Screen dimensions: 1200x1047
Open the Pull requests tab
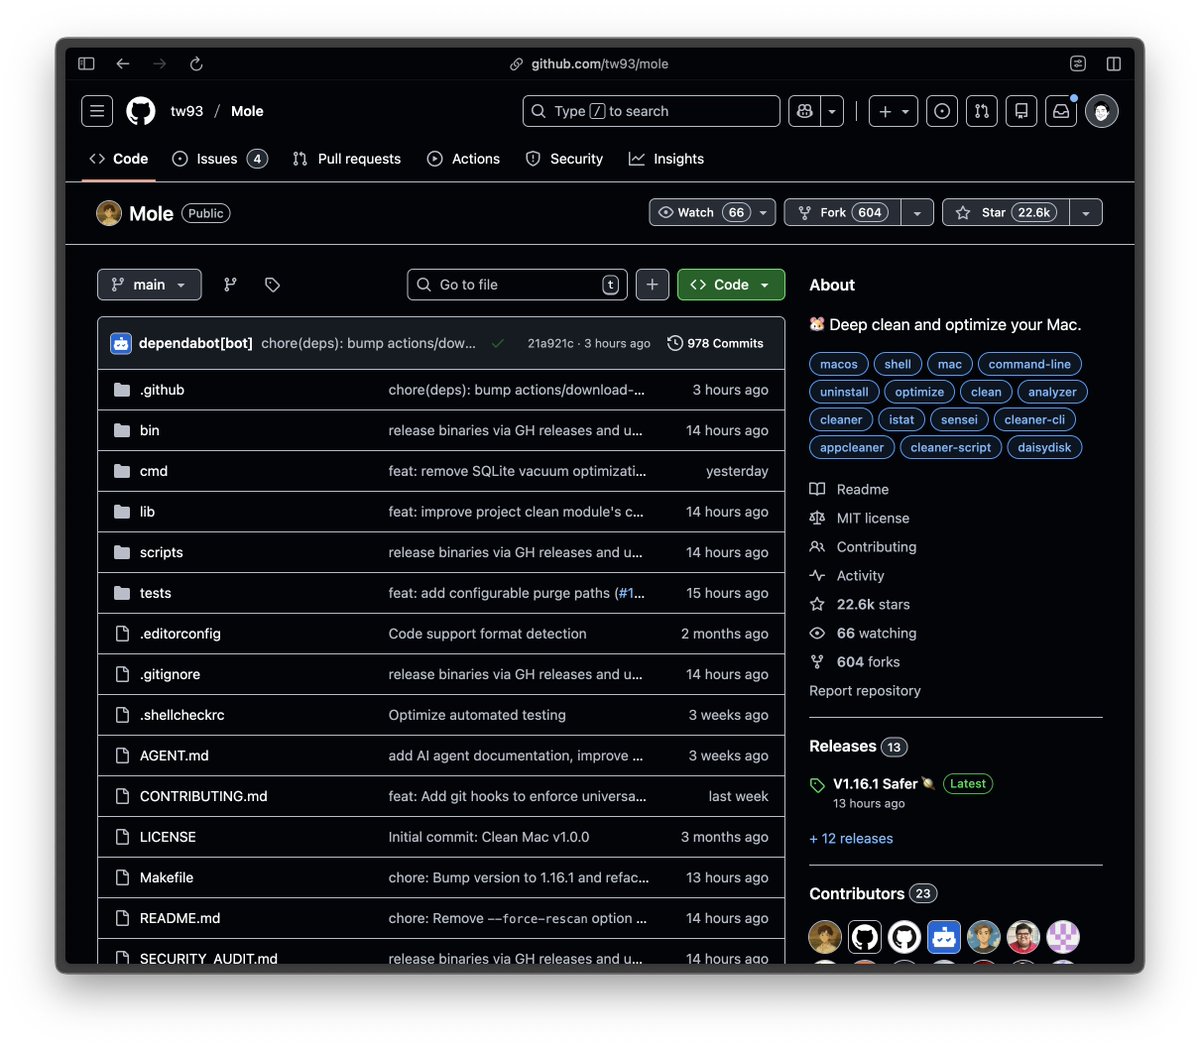tap(347, 159)
